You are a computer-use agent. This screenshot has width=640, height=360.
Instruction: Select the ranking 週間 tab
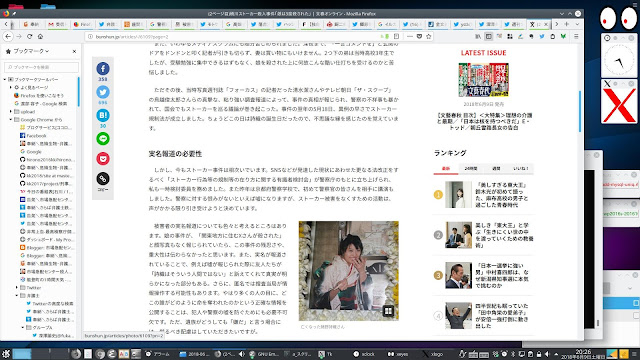(x=496, y=169)
